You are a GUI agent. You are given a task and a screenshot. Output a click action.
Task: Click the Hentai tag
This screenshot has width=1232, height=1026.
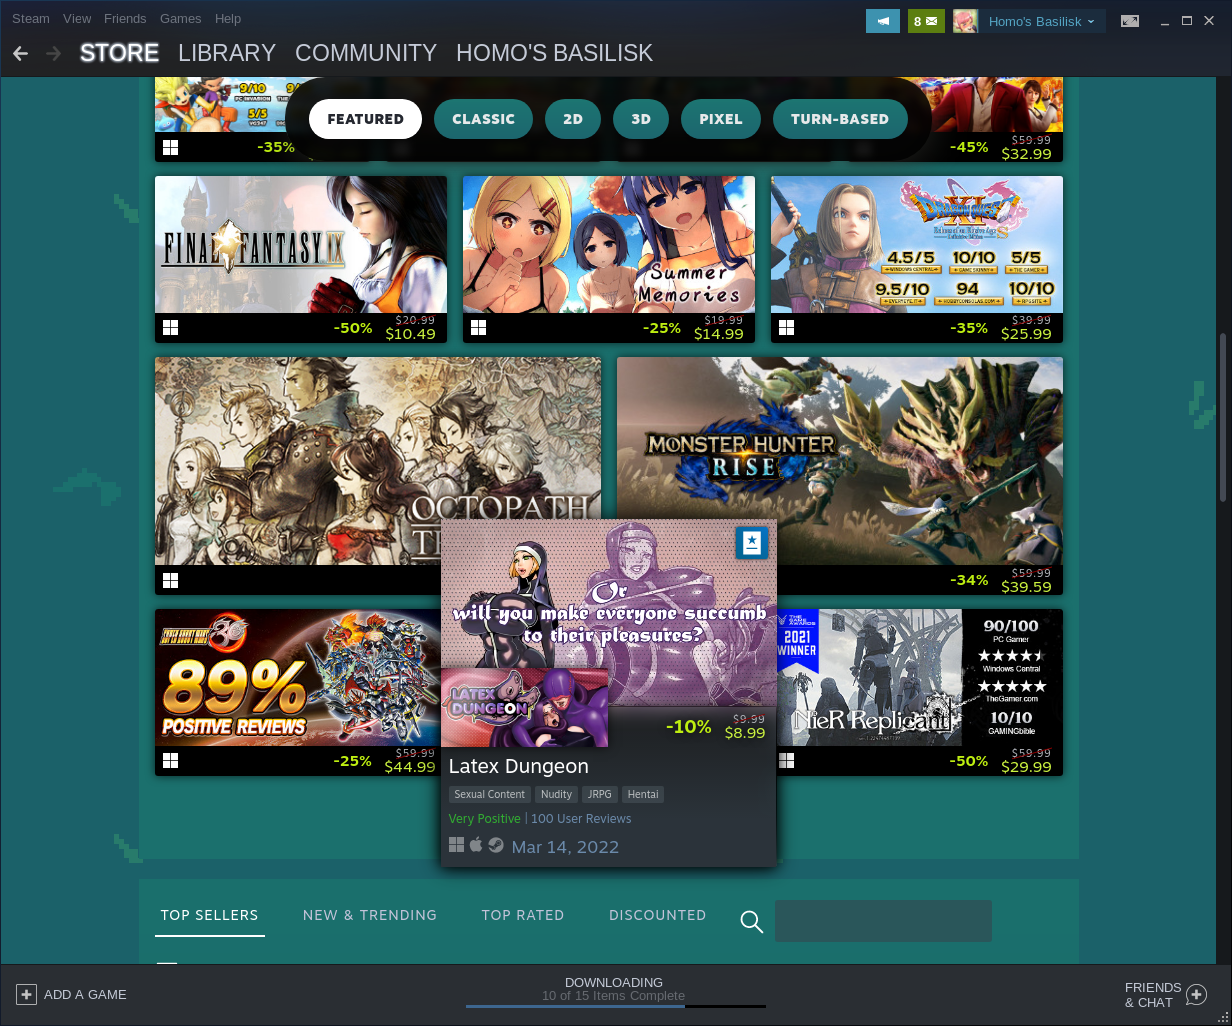[643, 794]
